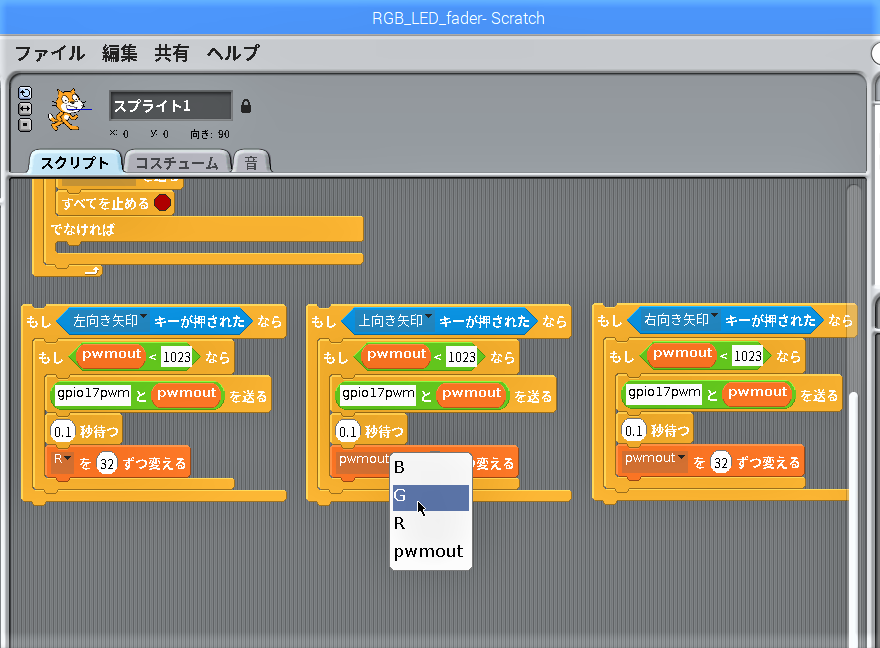The width and height of the screenshot is (880, 648).
Task: Pick pwmout in the variable popup list
Action: tap(430, 551)
